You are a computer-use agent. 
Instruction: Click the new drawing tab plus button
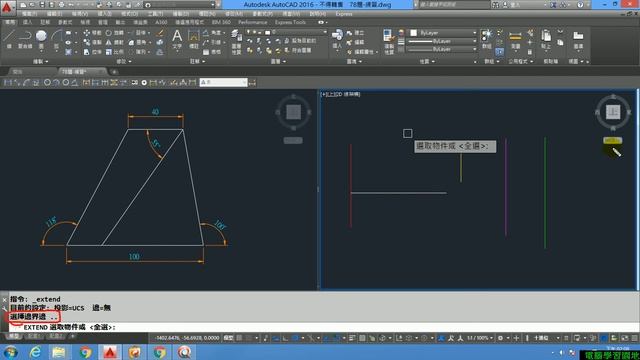(x=114, y=72)
